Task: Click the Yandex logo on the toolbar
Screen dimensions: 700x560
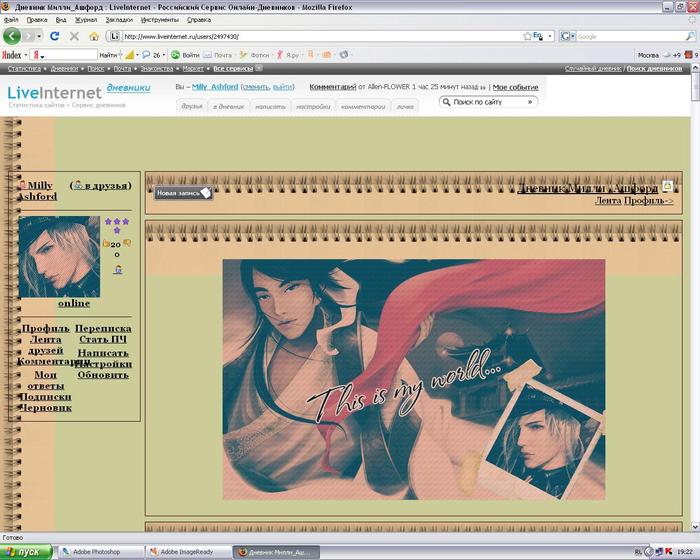Action: pyautogui.click(x=12, y=55)
